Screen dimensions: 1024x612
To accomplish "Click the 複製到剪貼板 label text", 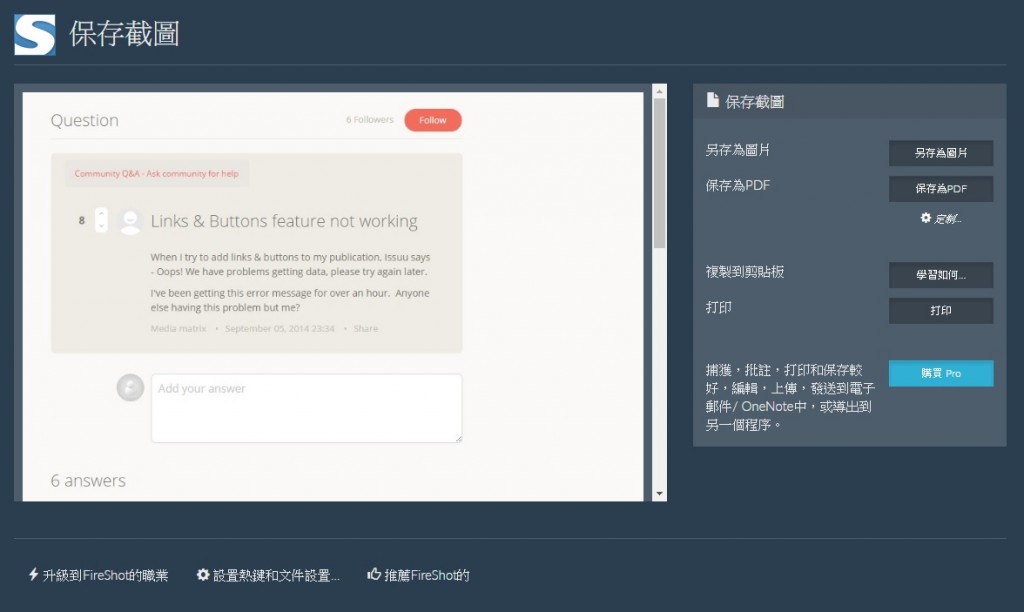I will (x=744, y=272).
